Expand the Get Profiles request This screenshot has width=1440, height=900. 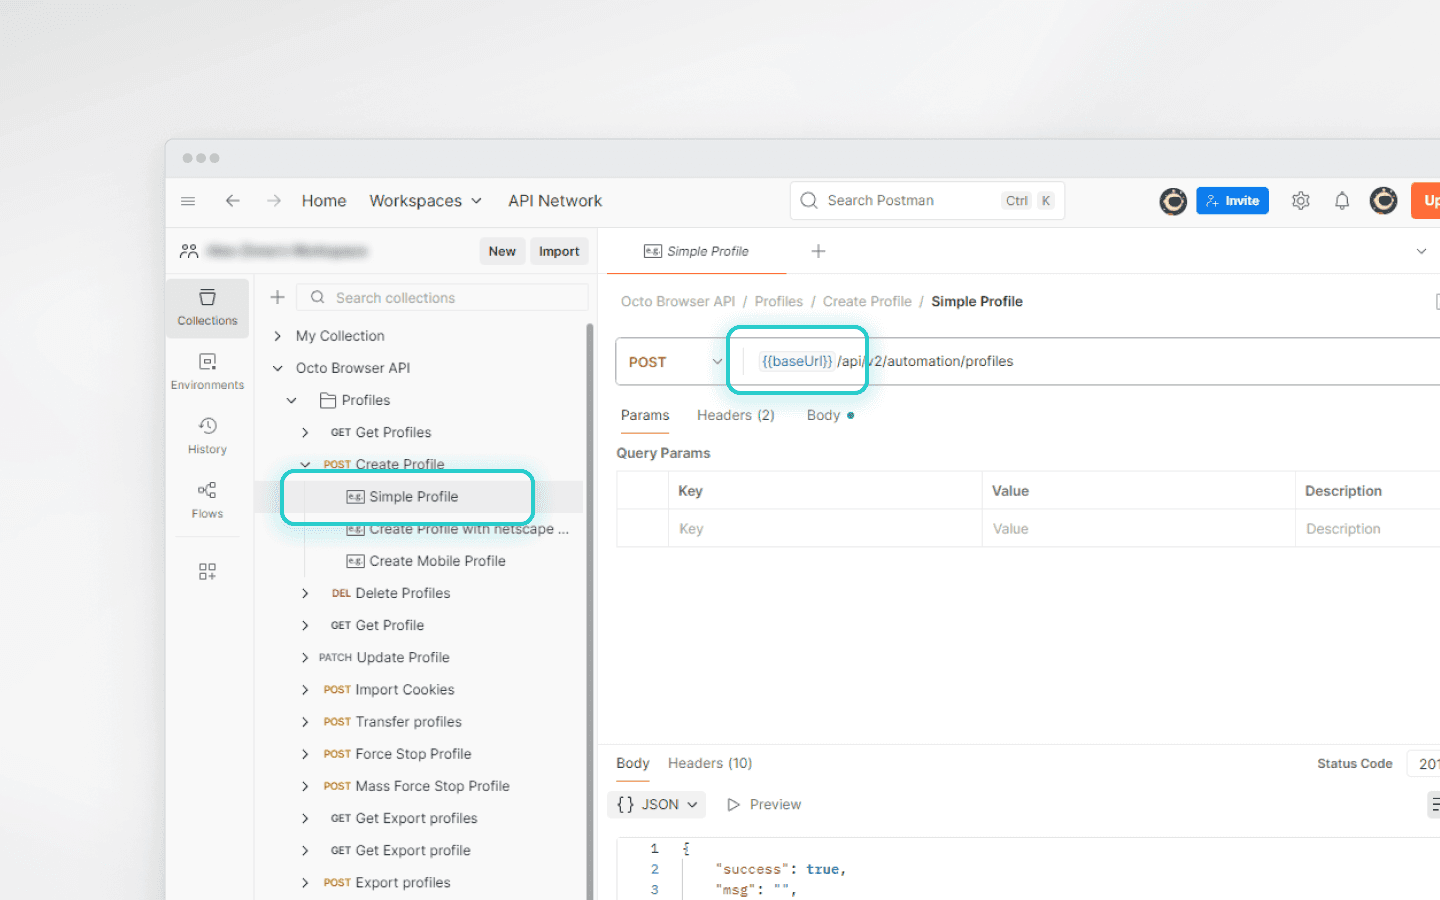[x=305, y=432]
